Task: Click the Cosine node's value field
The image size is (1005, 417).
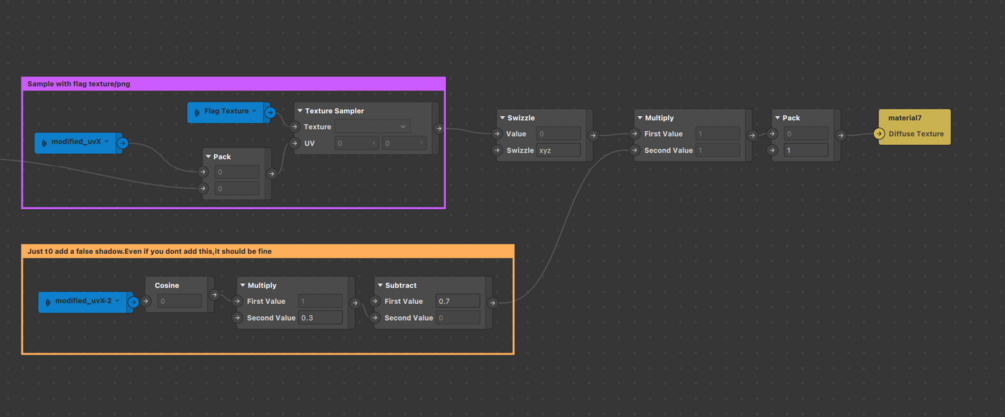Action: pyautogui.click(x=179, y=301)
